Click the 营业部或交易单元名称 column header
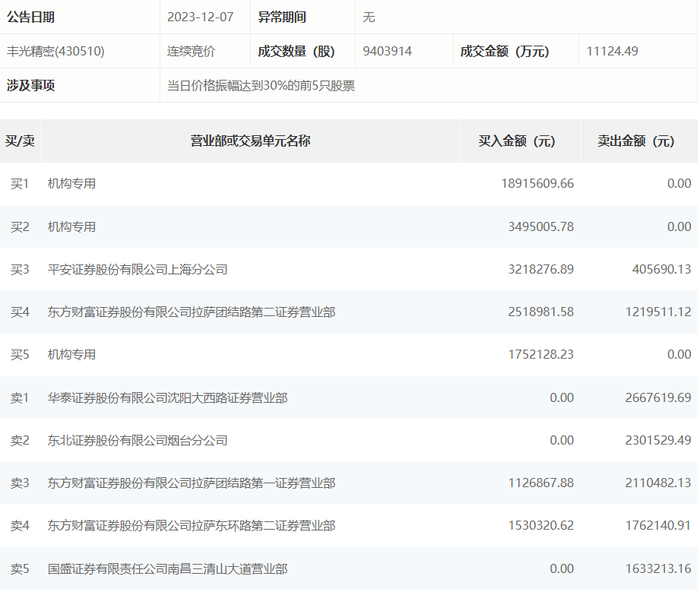The width and height of the screenshot is (700, 592). [x=250, y=141]
